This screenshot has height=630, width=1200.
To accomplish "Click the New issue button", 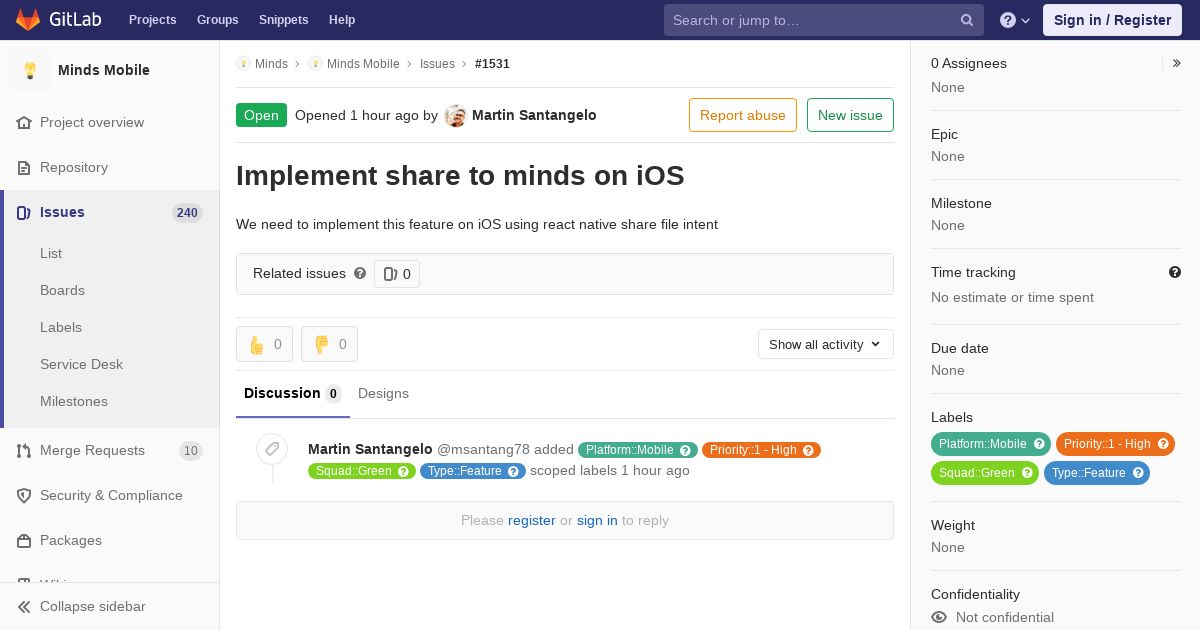I will (850, 115).
